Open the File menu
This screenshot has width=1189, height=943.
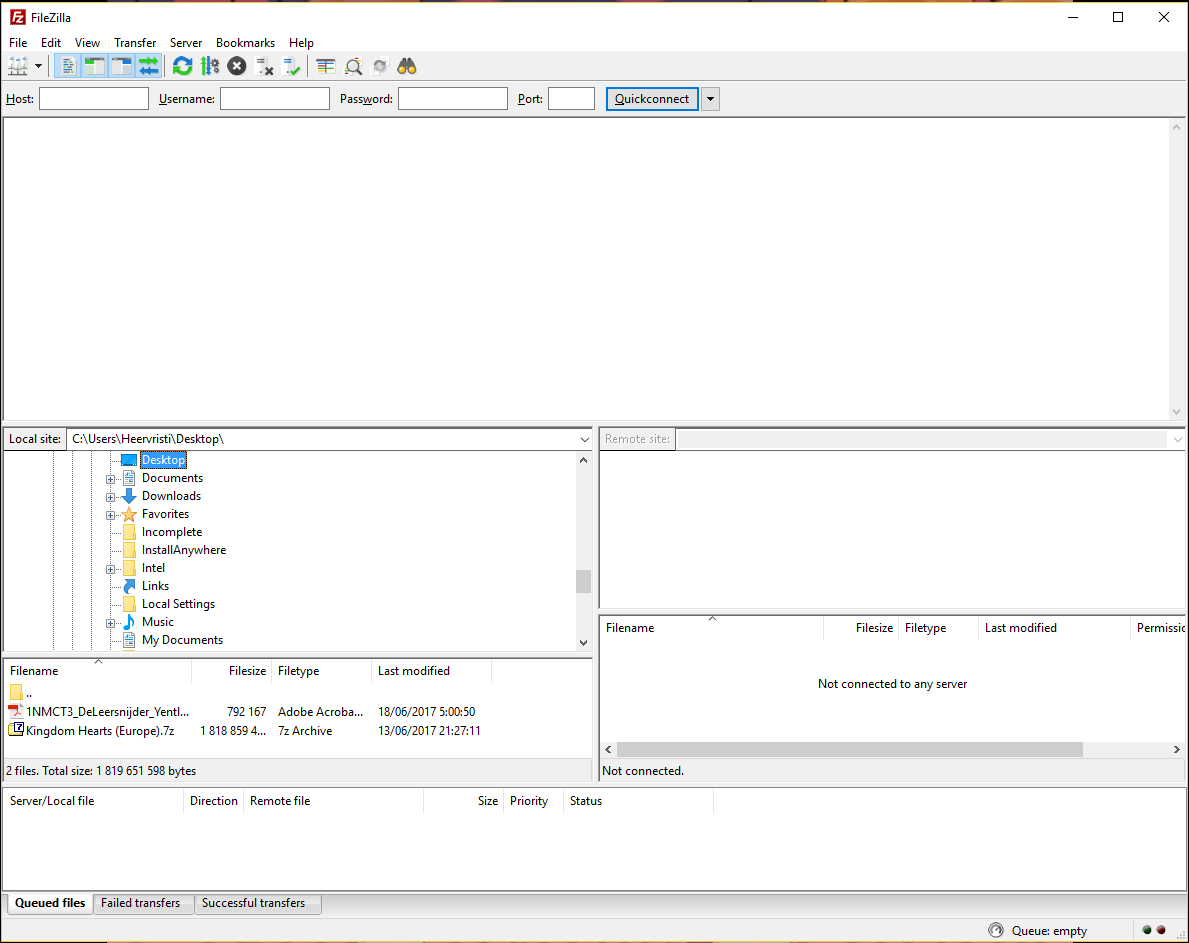[x=18, y=42]
